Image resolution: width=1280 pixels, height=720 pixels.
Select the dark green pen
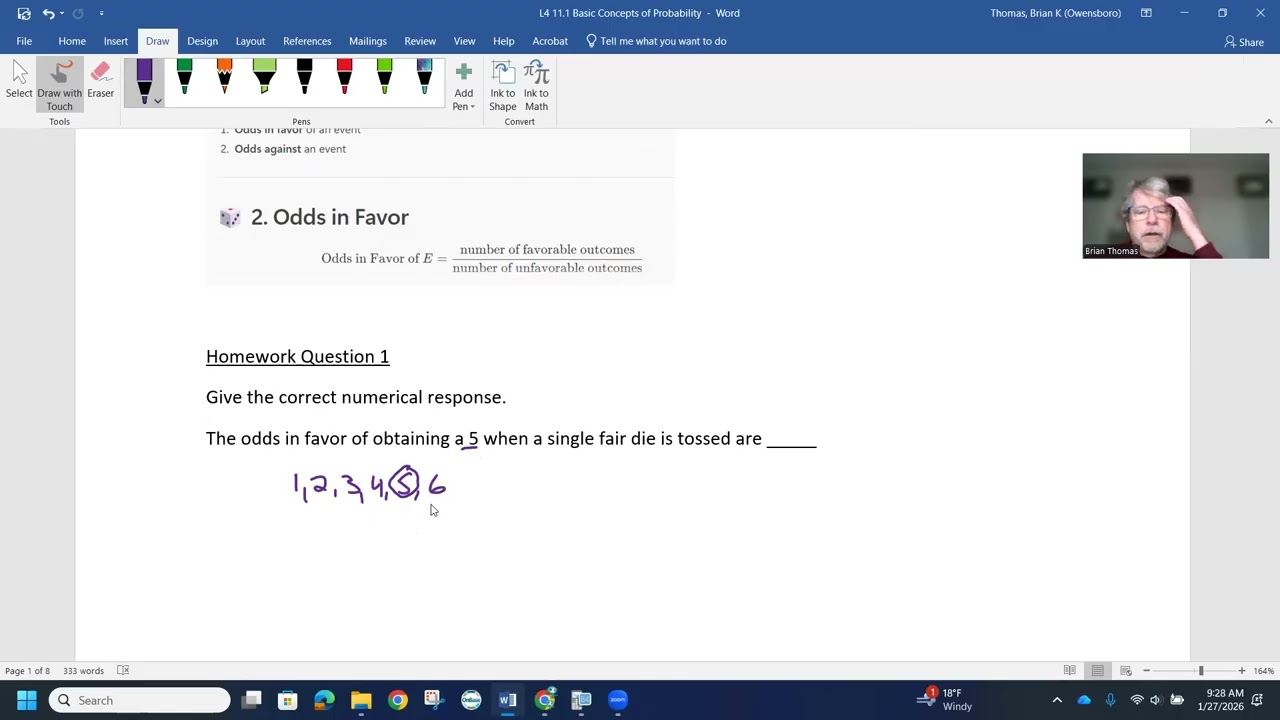(x=184, y=78)
